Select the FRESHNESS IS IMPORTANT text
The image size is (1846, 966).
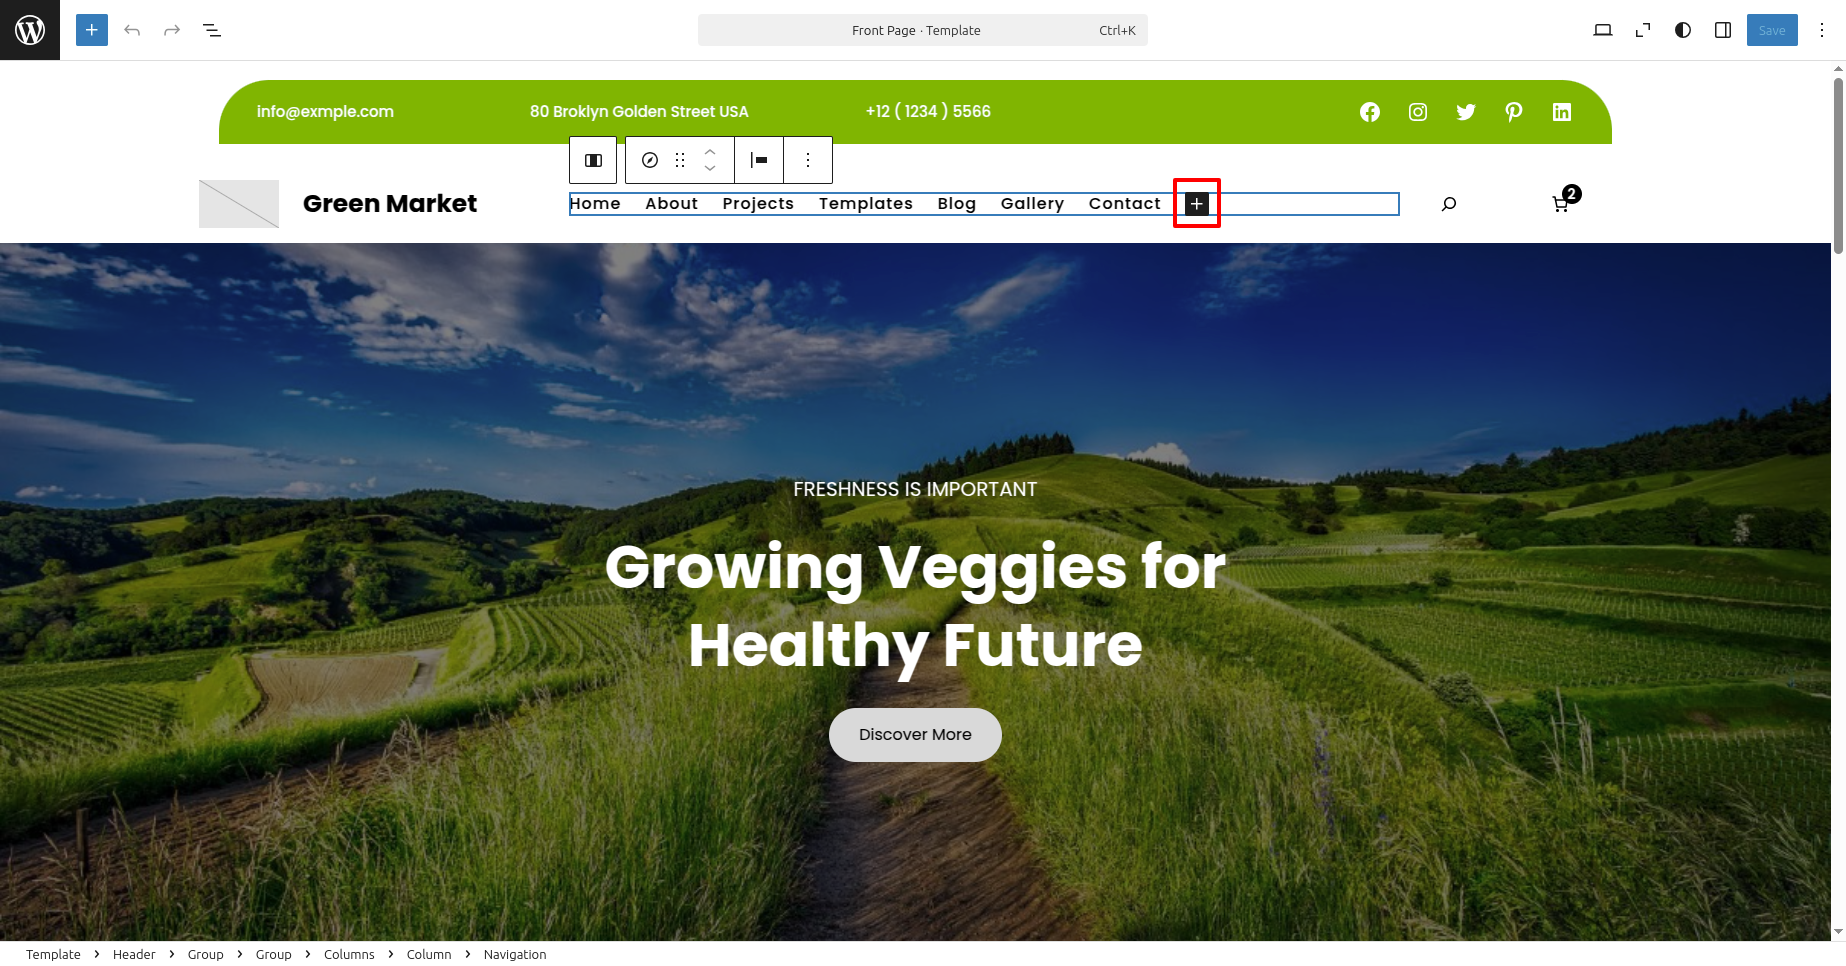click(915, 489)
